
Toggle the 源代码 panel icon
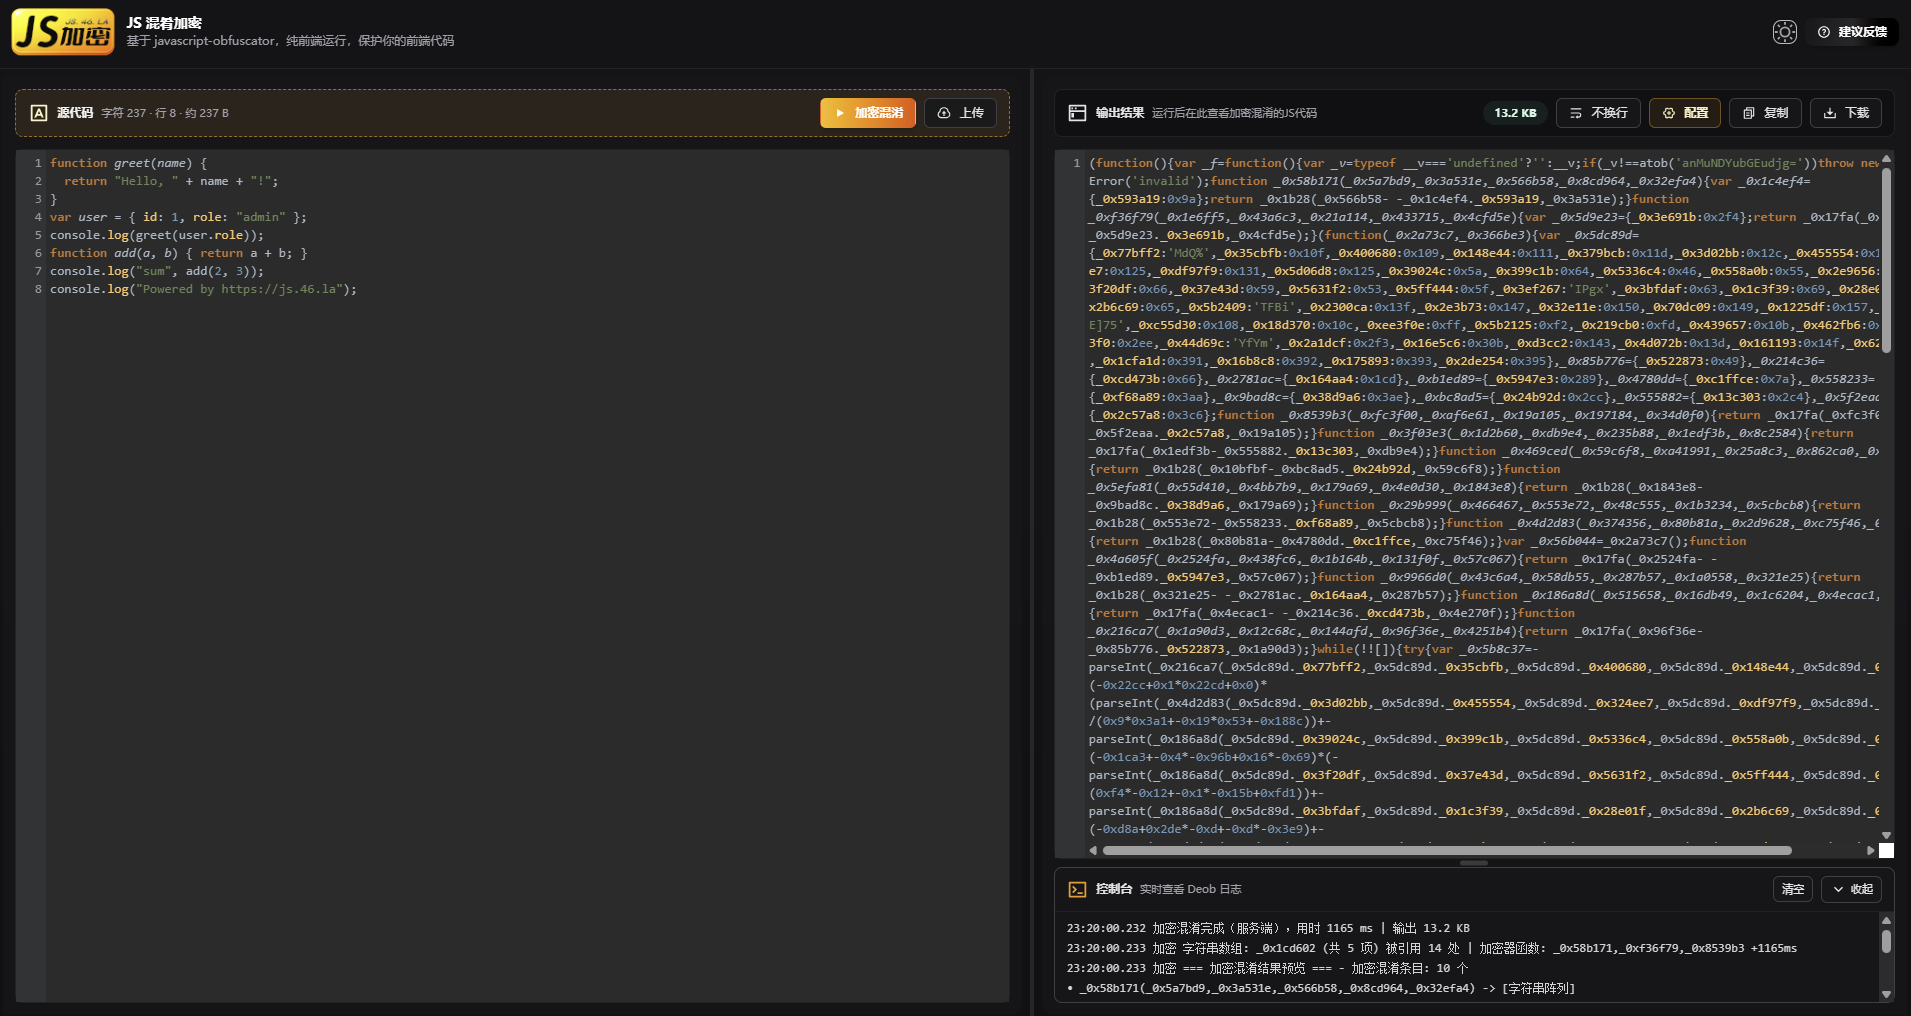tap(39, 112)
